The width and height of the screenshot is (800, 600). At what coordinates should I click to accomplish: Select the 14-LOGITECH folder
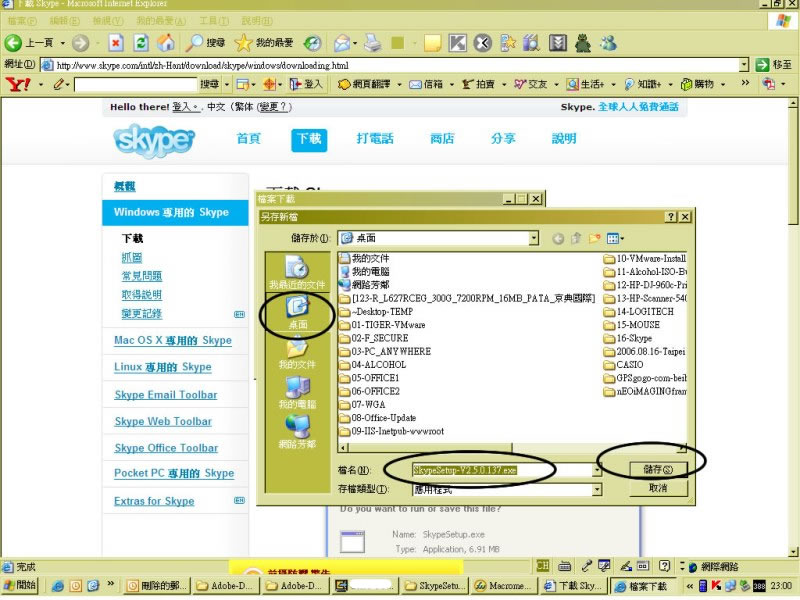[639, 312]
